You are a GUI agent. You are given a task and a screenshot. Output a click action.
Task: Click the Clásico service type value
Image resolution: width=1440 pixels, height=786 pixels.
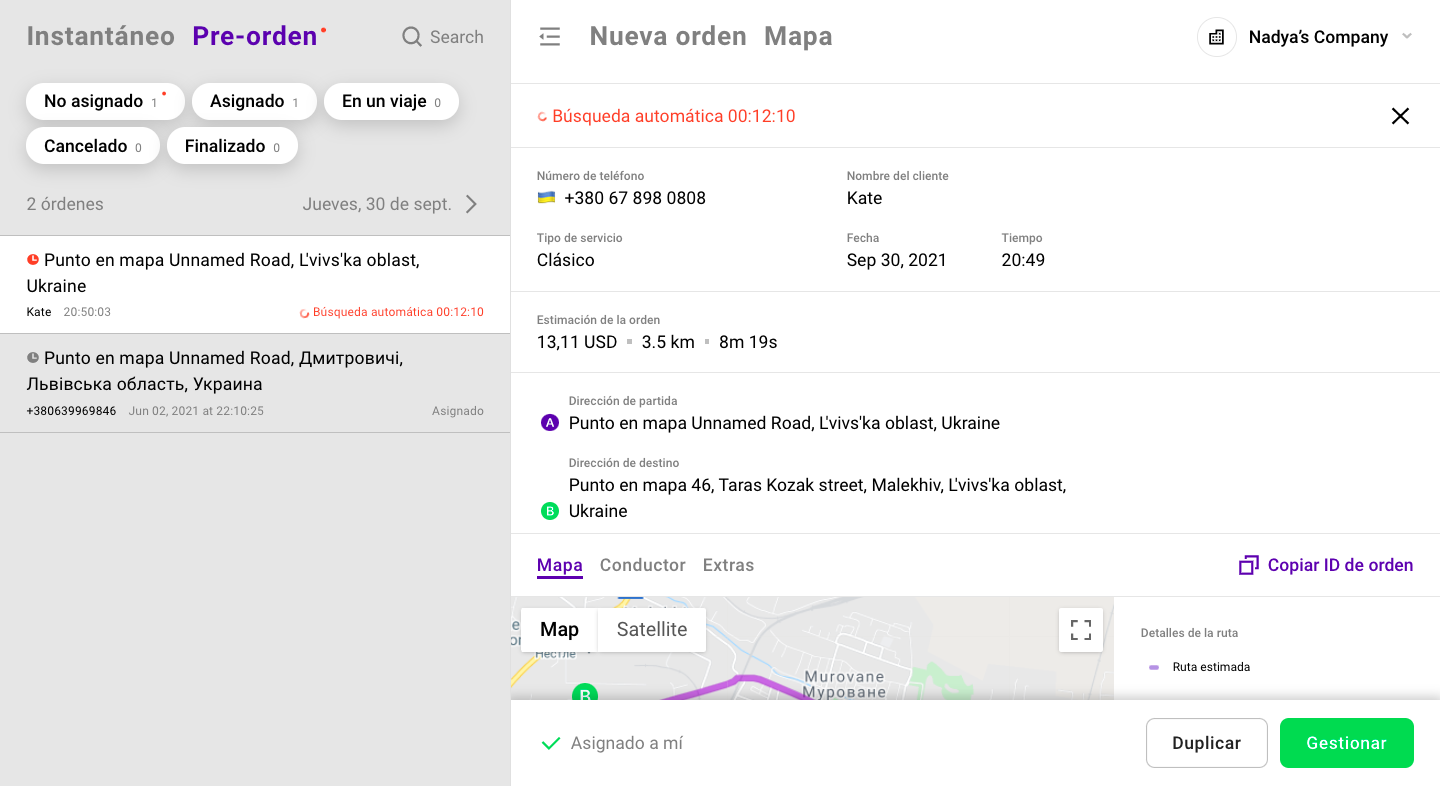click(566, 260)
